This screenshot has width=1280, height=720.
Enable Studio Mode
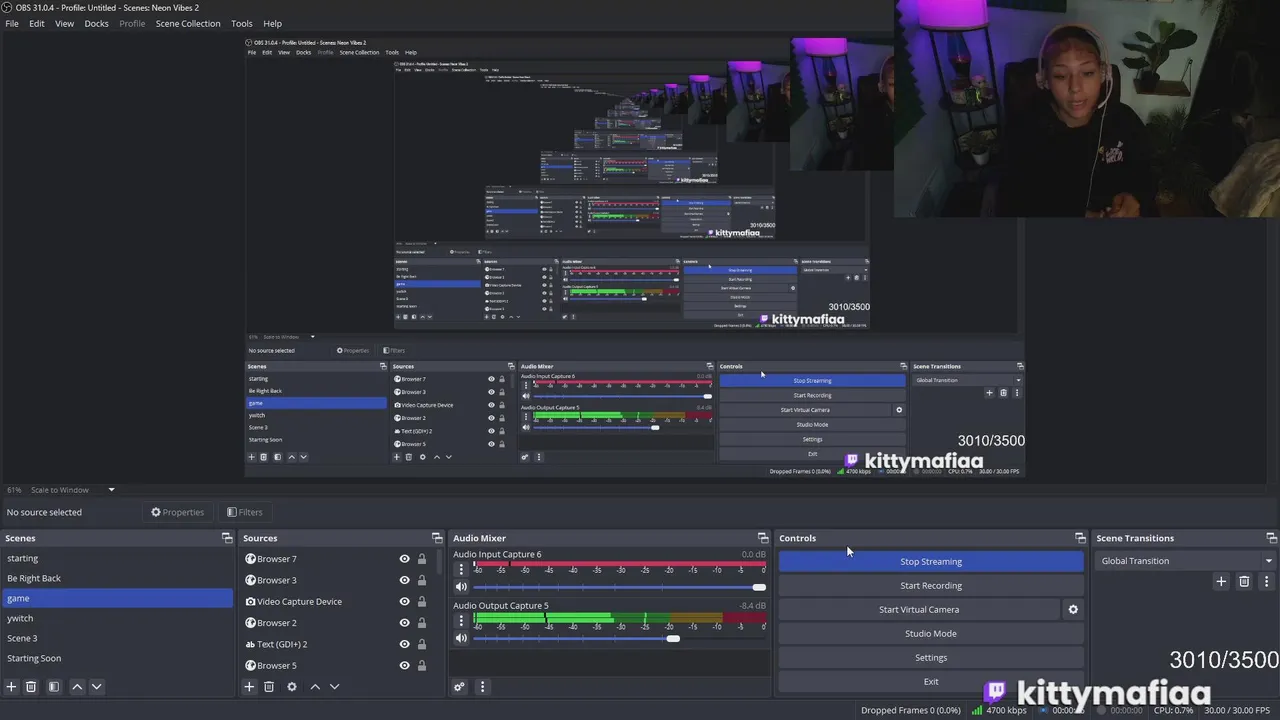tap(931, 633)
